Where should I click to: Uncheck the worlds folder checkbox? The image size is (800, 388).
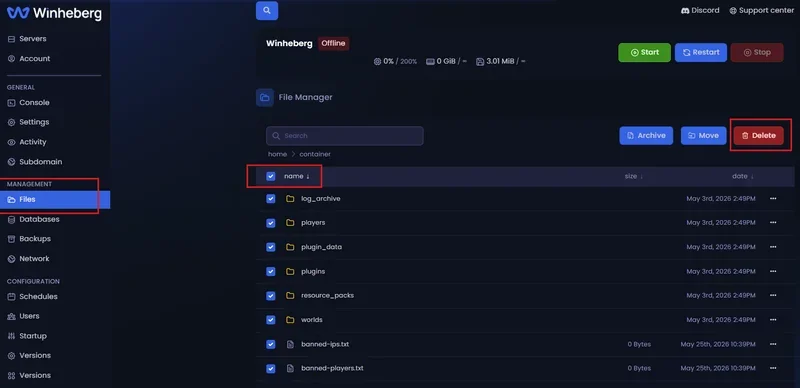271,320
